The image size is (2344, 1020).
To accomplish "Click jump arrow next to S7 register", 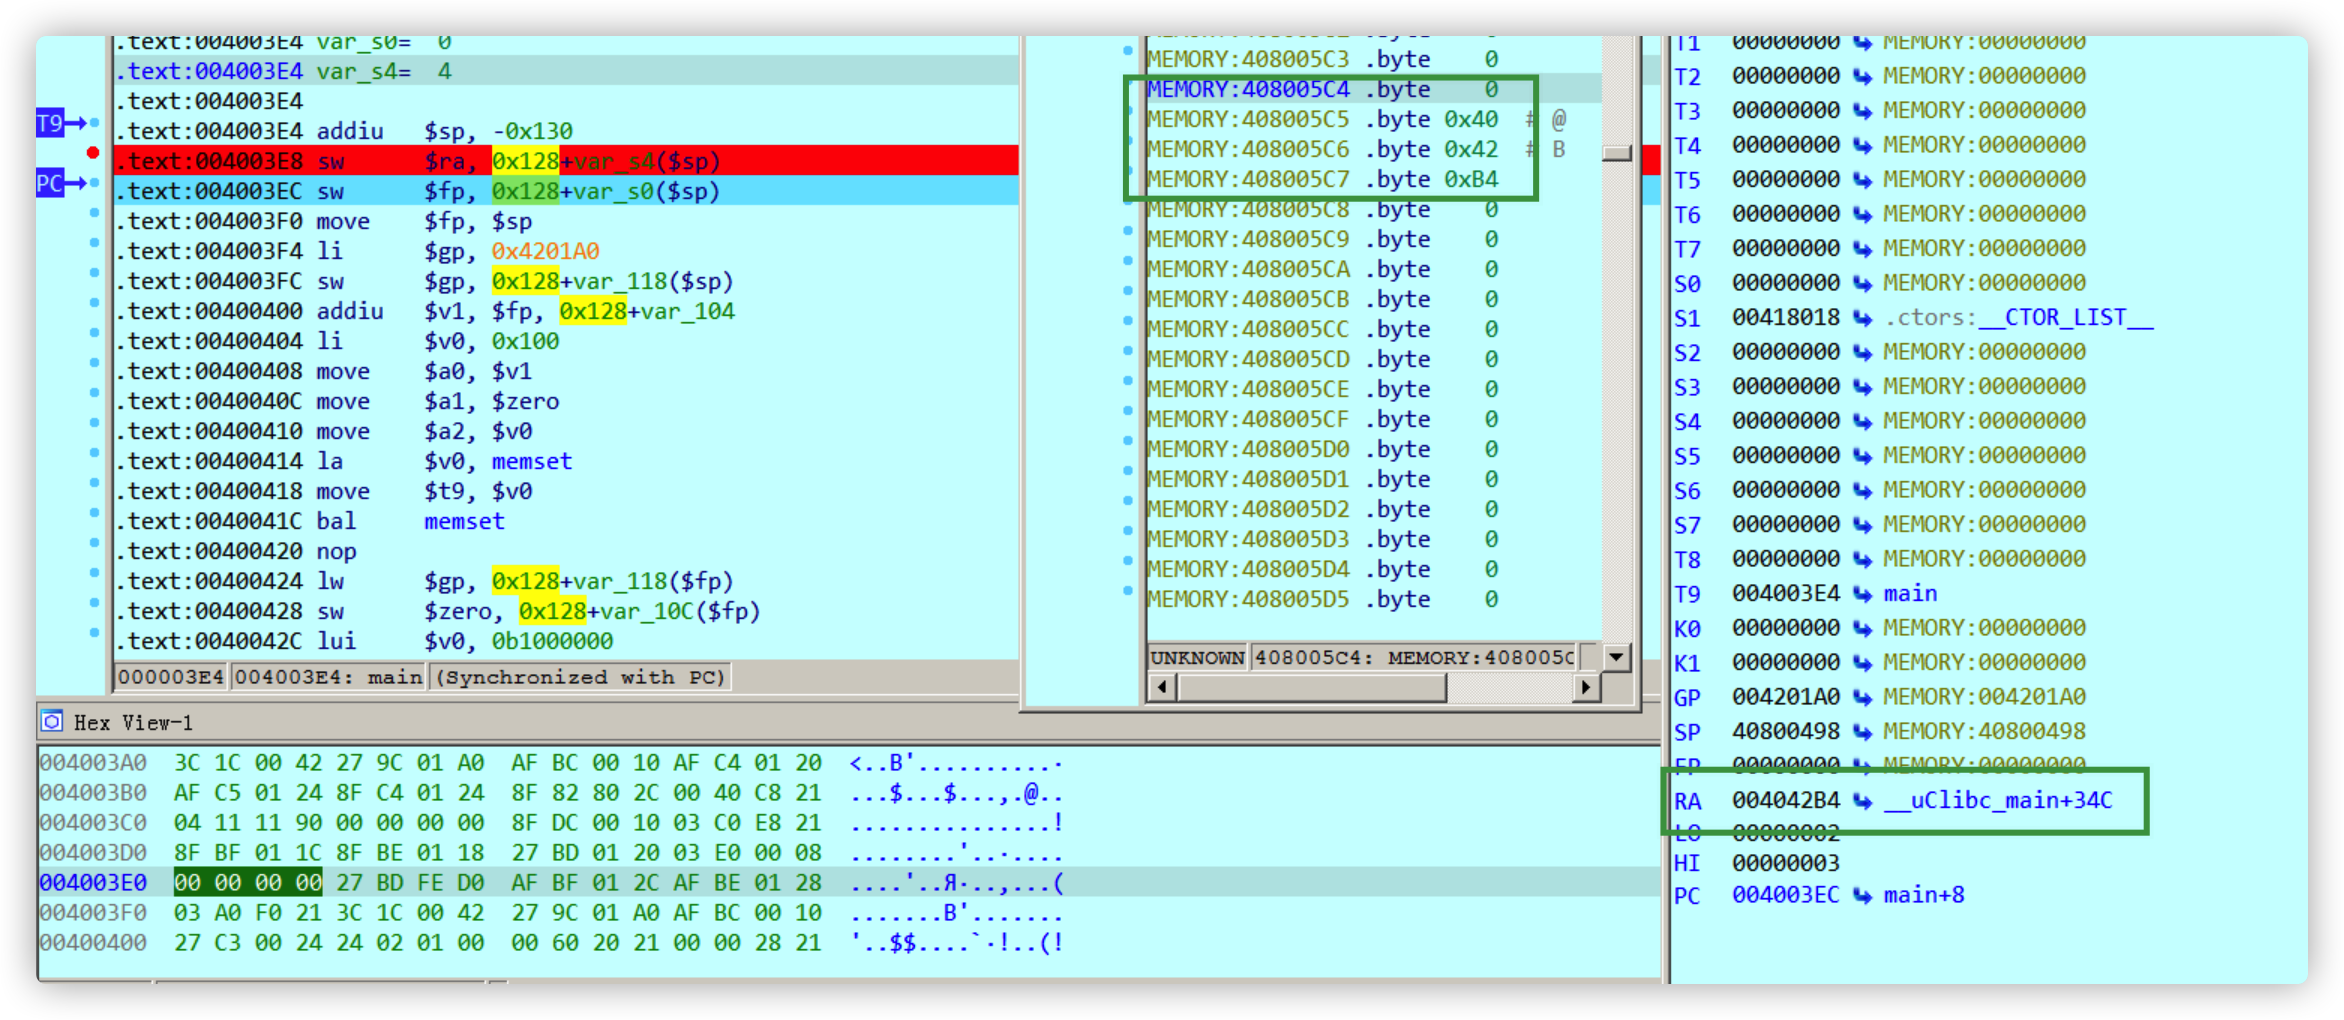I will [1862, 525].
